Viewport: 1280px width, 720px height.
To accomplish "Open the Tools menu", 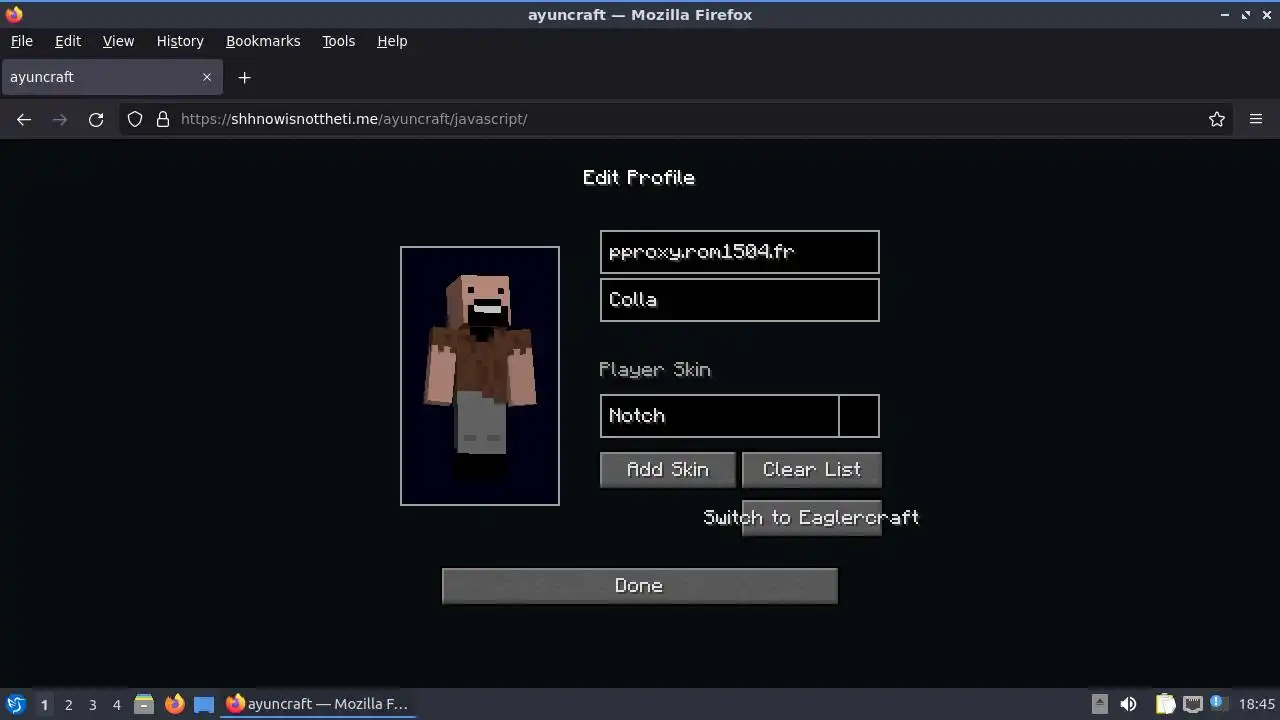I will pyautogui.click(x=338, y=41).
